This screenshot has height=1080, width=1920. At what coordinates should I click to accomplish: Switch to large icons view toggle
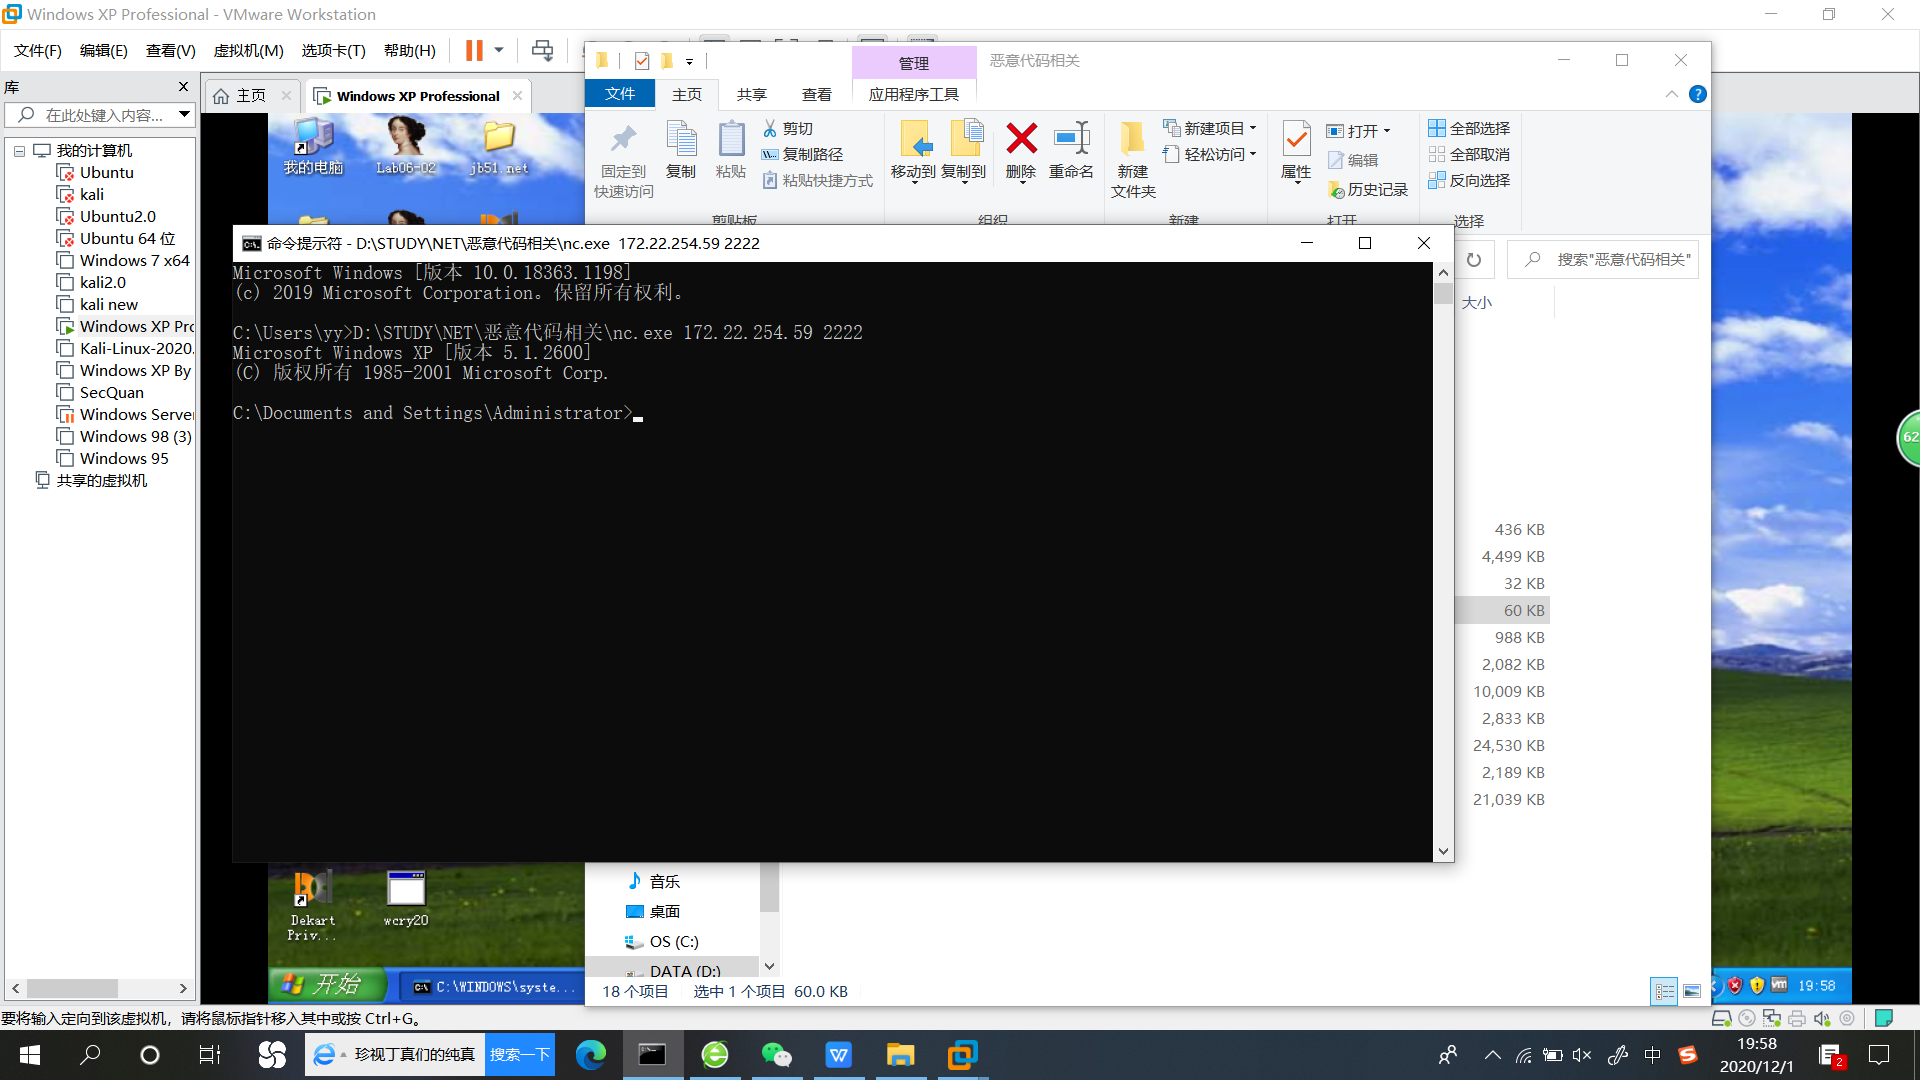coord(1692,991)
